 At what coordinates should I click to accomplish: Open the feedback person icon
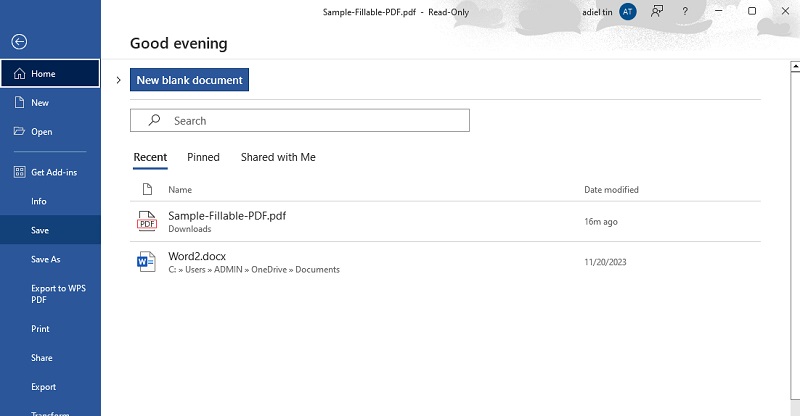[657, 11]
